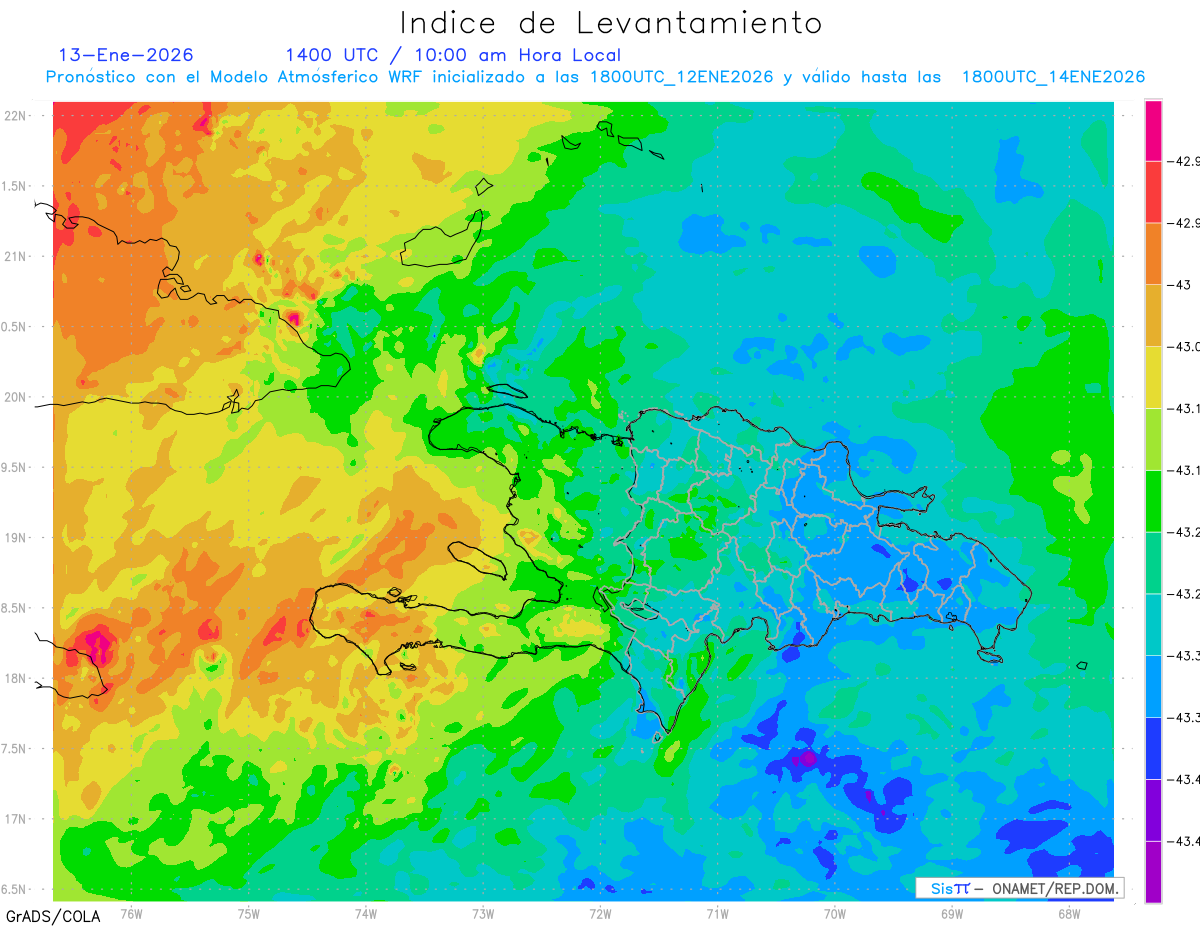Screen dimensions: 1200x927
Task: Click the "SisTT – ONAMET/REP.DOM." label box
Action: (x=1020, y=888)
